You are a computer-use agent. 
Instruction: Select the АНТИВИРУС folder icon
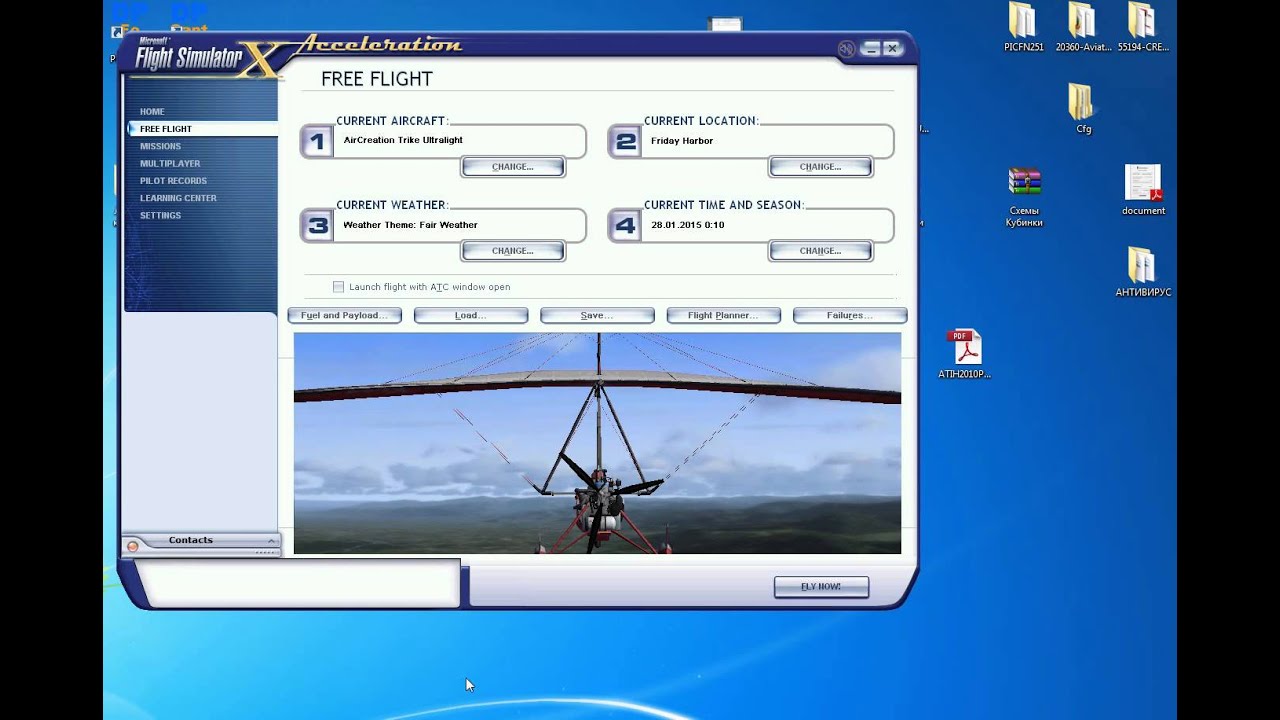tap(1143, 272)
